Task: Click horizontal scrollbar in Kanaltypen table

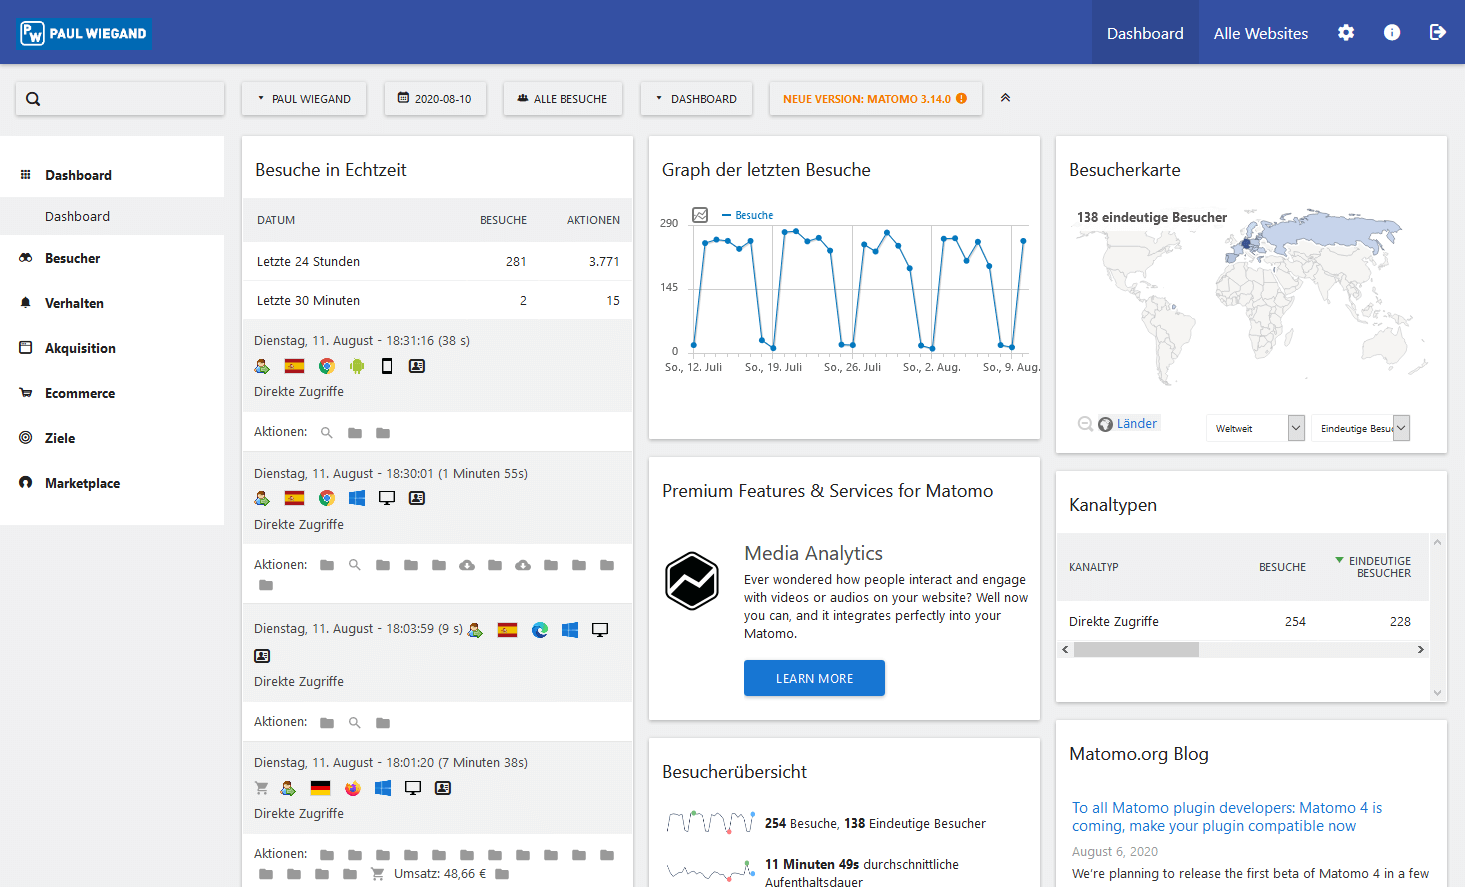Action: (1136, 650)
